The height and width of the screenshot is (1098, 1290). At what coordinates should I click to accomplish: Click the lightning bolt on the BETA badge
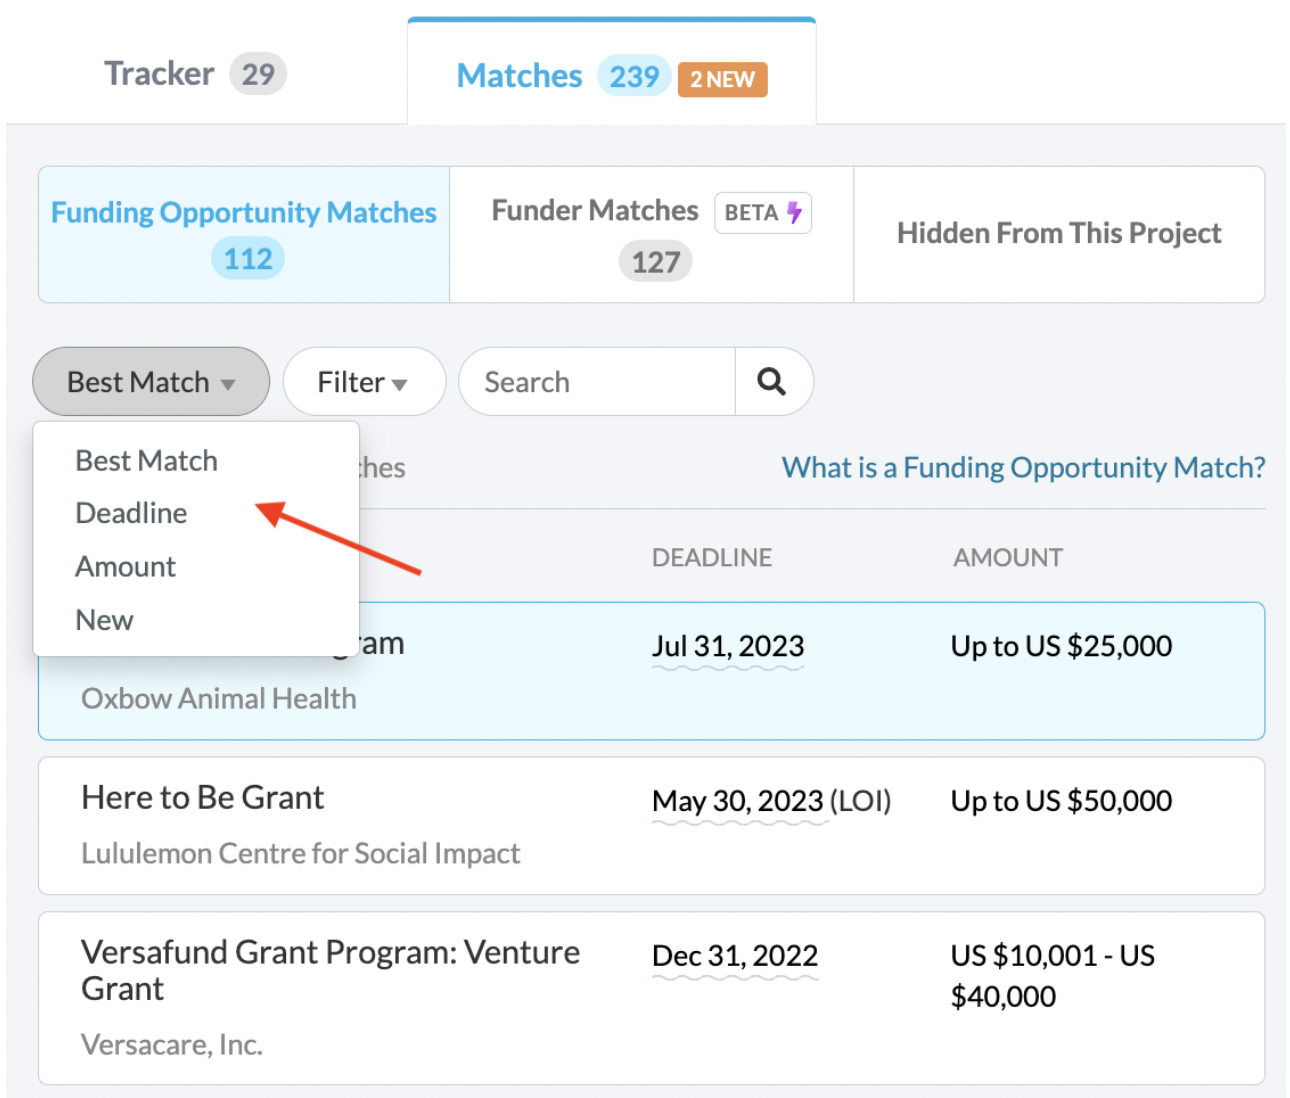click(x=793, y=212)
